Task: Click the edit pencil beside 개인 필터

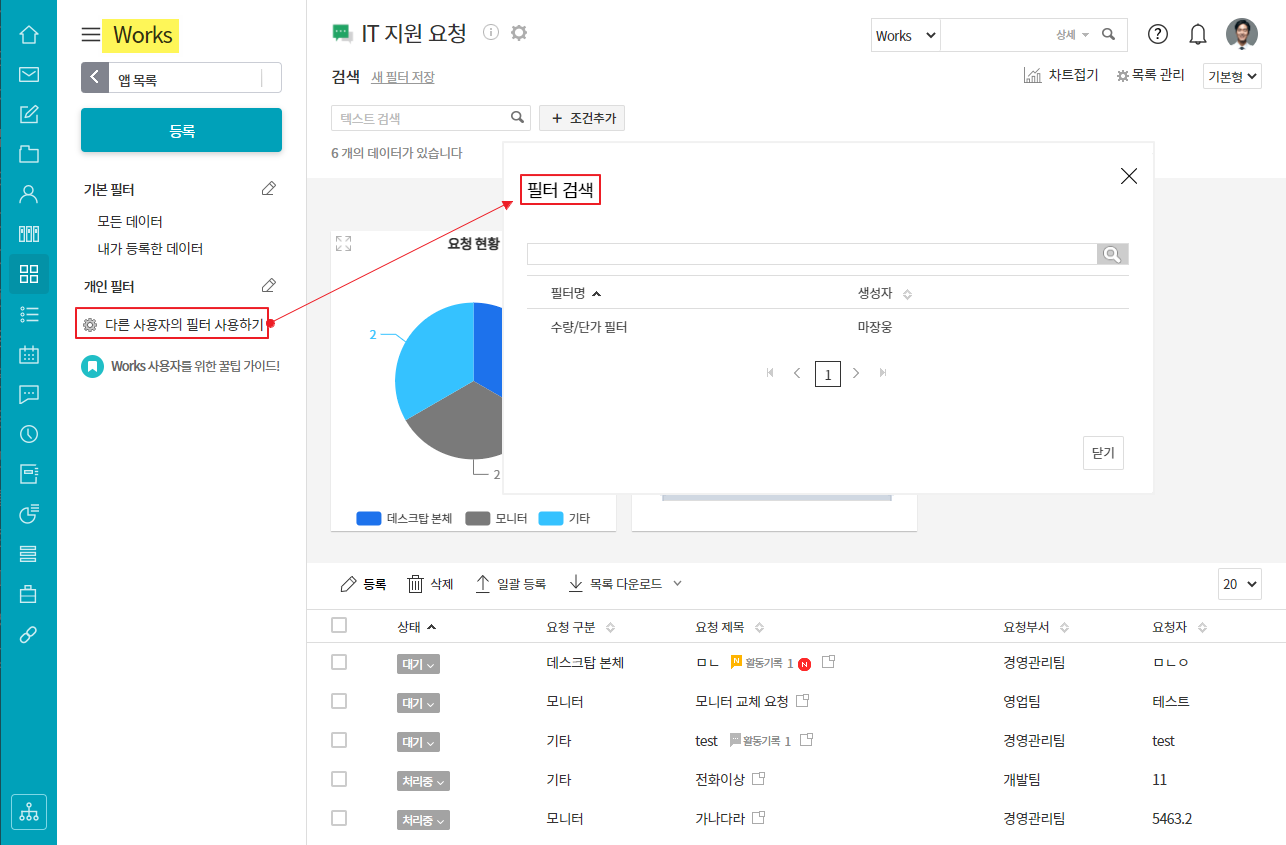Action: point(268,286)
